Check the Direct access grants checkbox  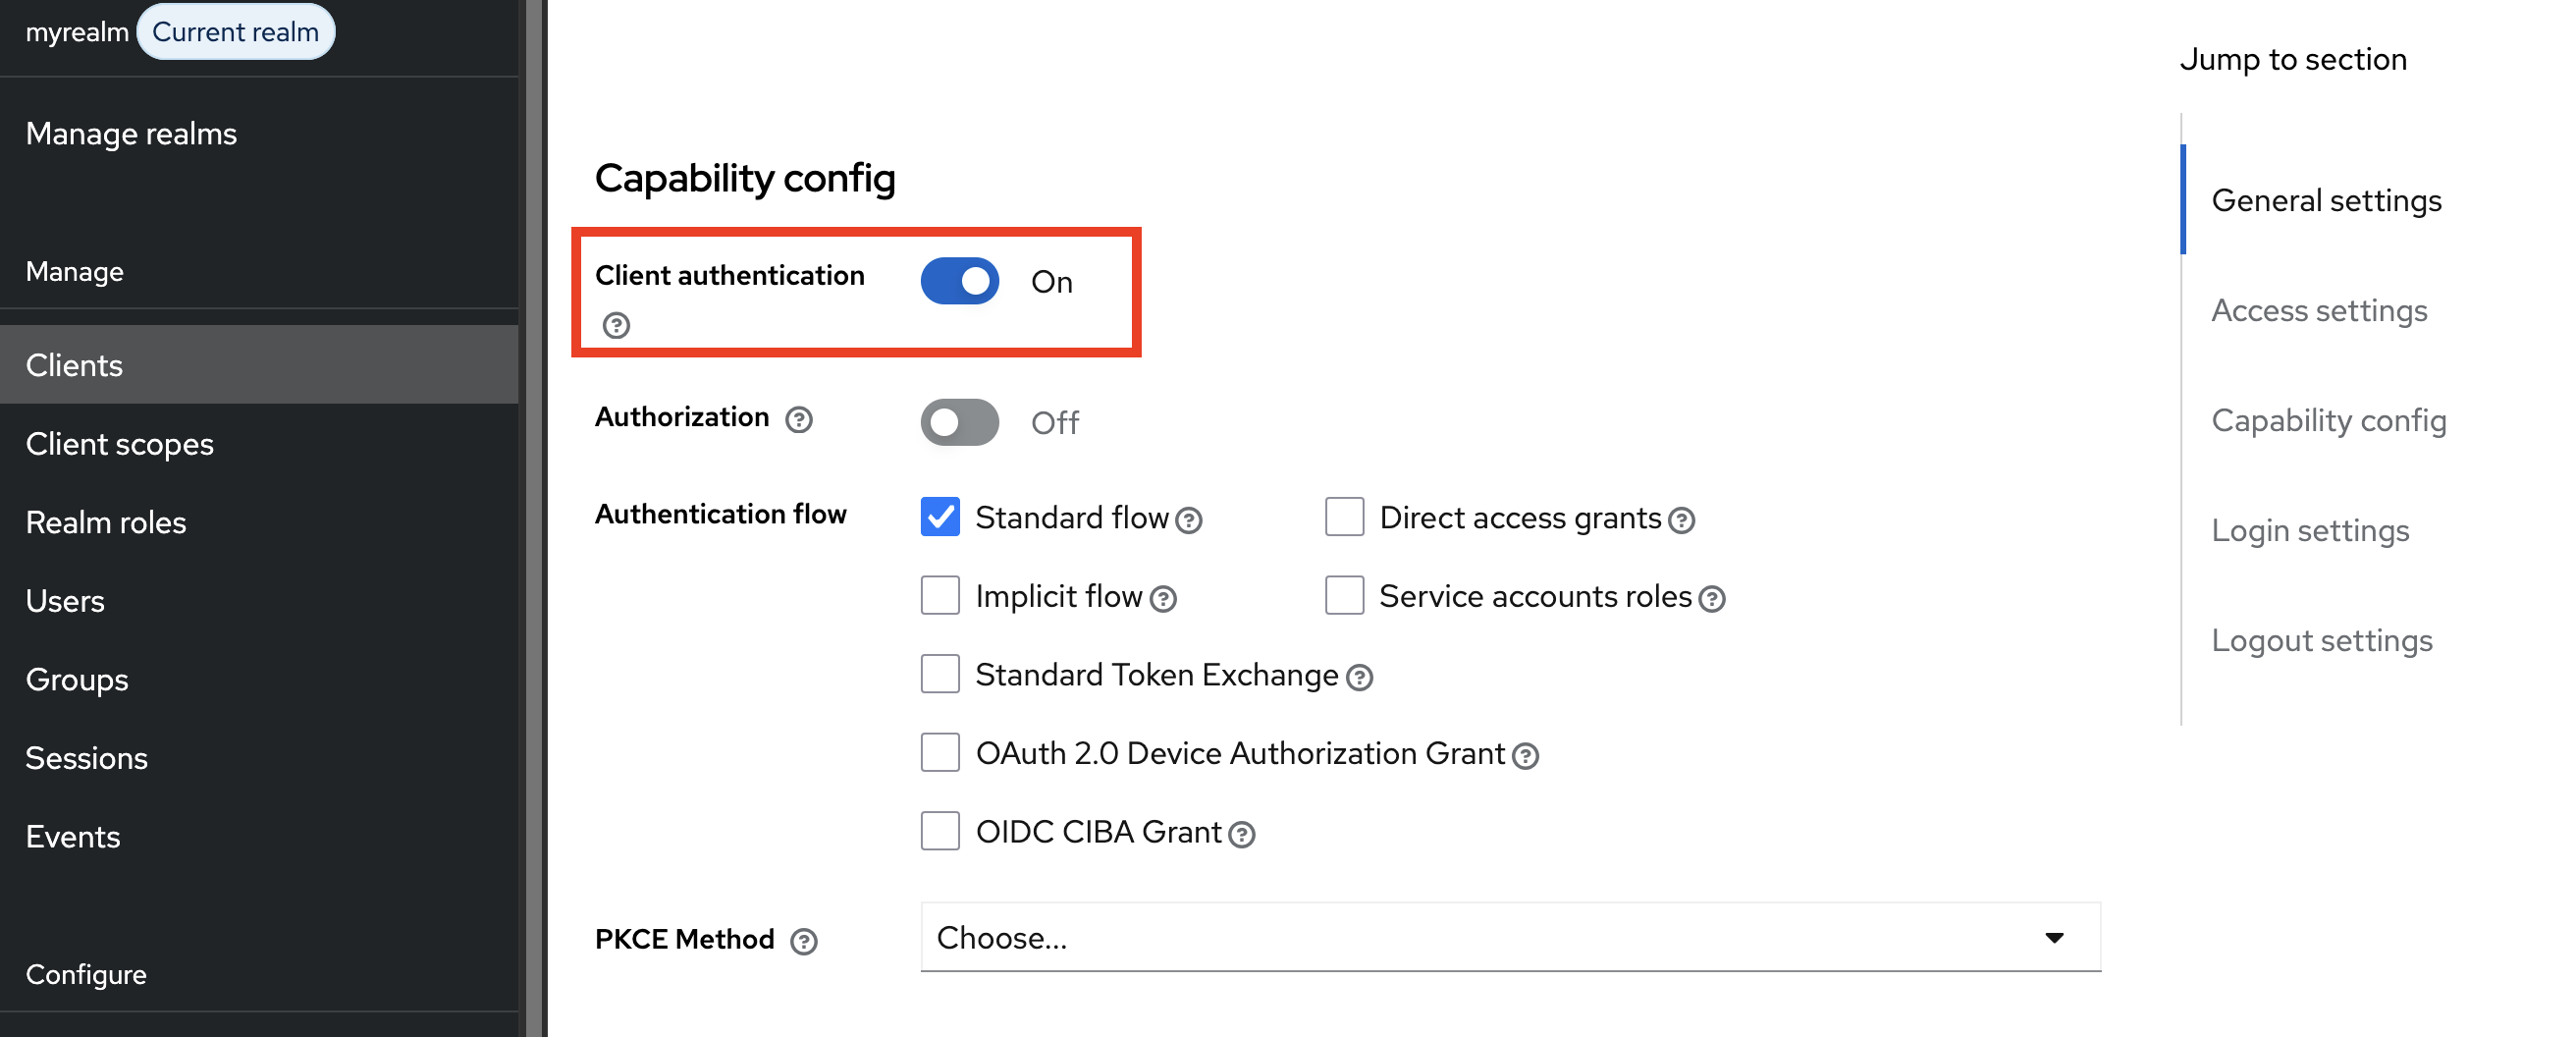pyautogui.click(x=1344, y=517)
